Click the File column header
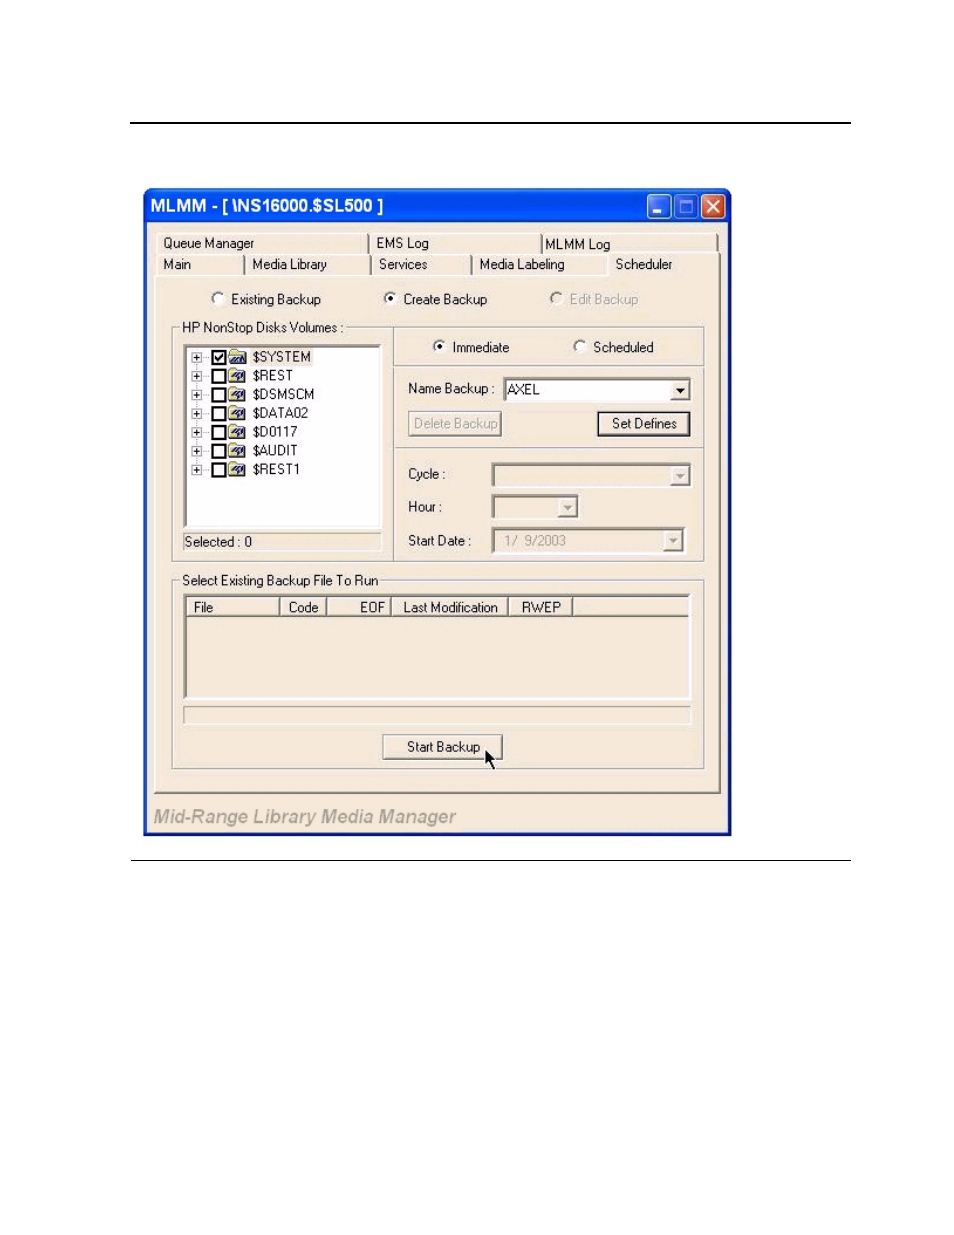 (232, 607)
